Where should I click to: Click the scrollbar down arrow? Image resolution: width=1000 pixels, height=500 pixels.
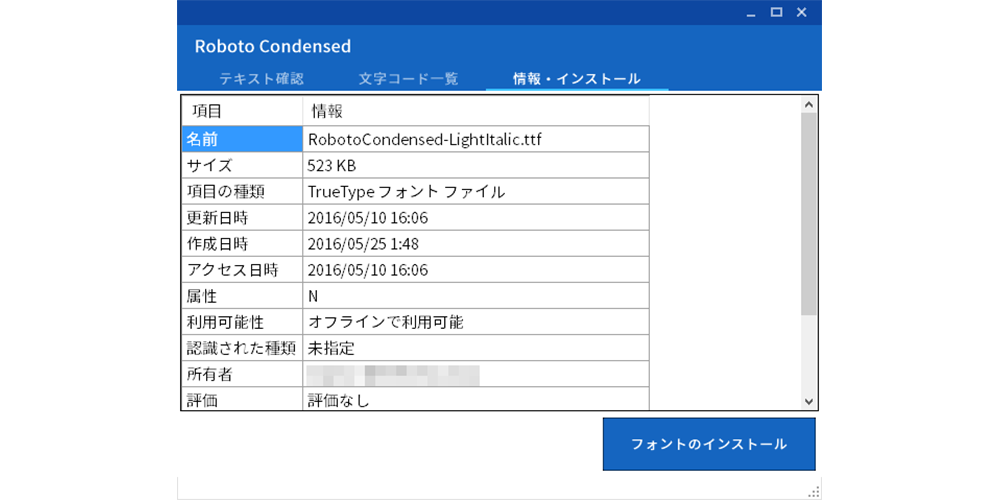[809, 402]
